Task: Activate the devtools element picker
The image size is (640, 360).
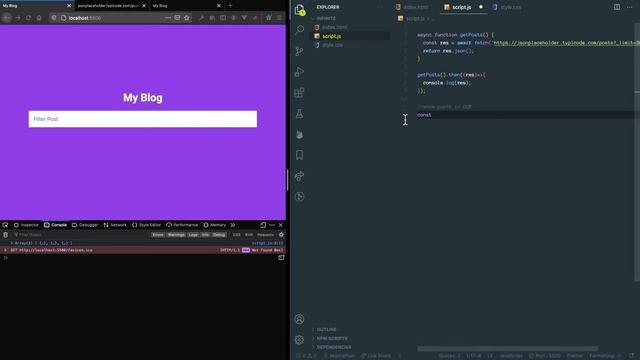Action: (x=5, y=225)
